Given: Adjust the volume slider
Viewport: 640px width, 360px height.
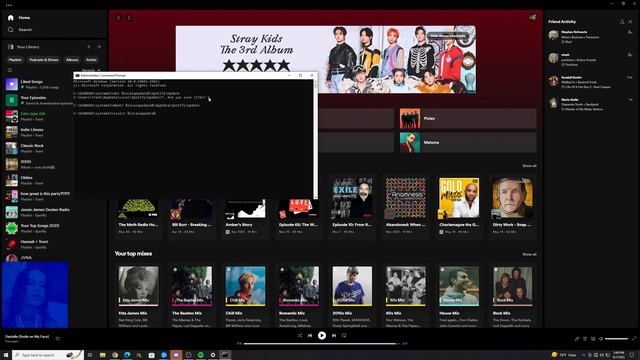Looking at the screenshot, I should pyautogui.click(x=616, y=339).
